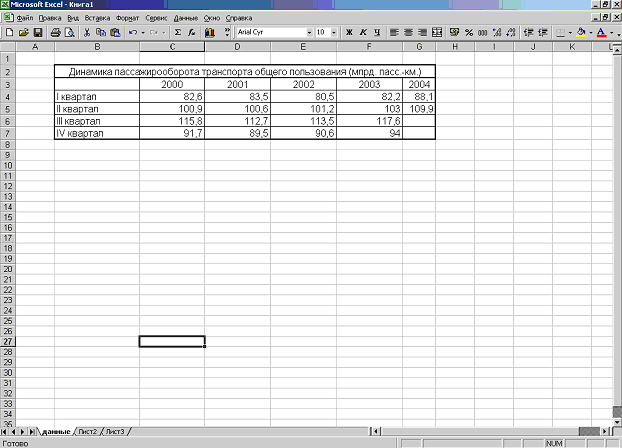Click the Print icon in toolbar
The width and height of the screenshot is (622, 448).
click(x=55, y=33)
